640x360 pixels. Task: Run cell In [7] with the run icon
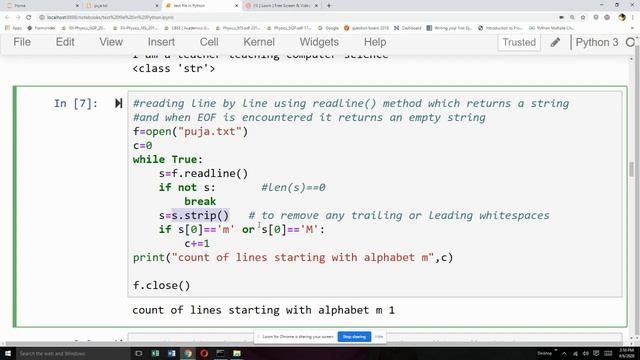pos(118,103)
